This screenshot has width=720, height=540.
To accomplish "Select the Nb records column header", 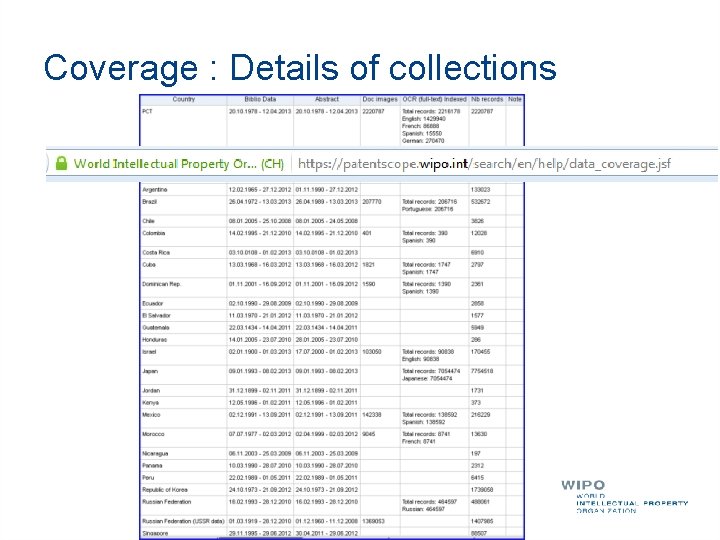I will click(x=487, y=99).
